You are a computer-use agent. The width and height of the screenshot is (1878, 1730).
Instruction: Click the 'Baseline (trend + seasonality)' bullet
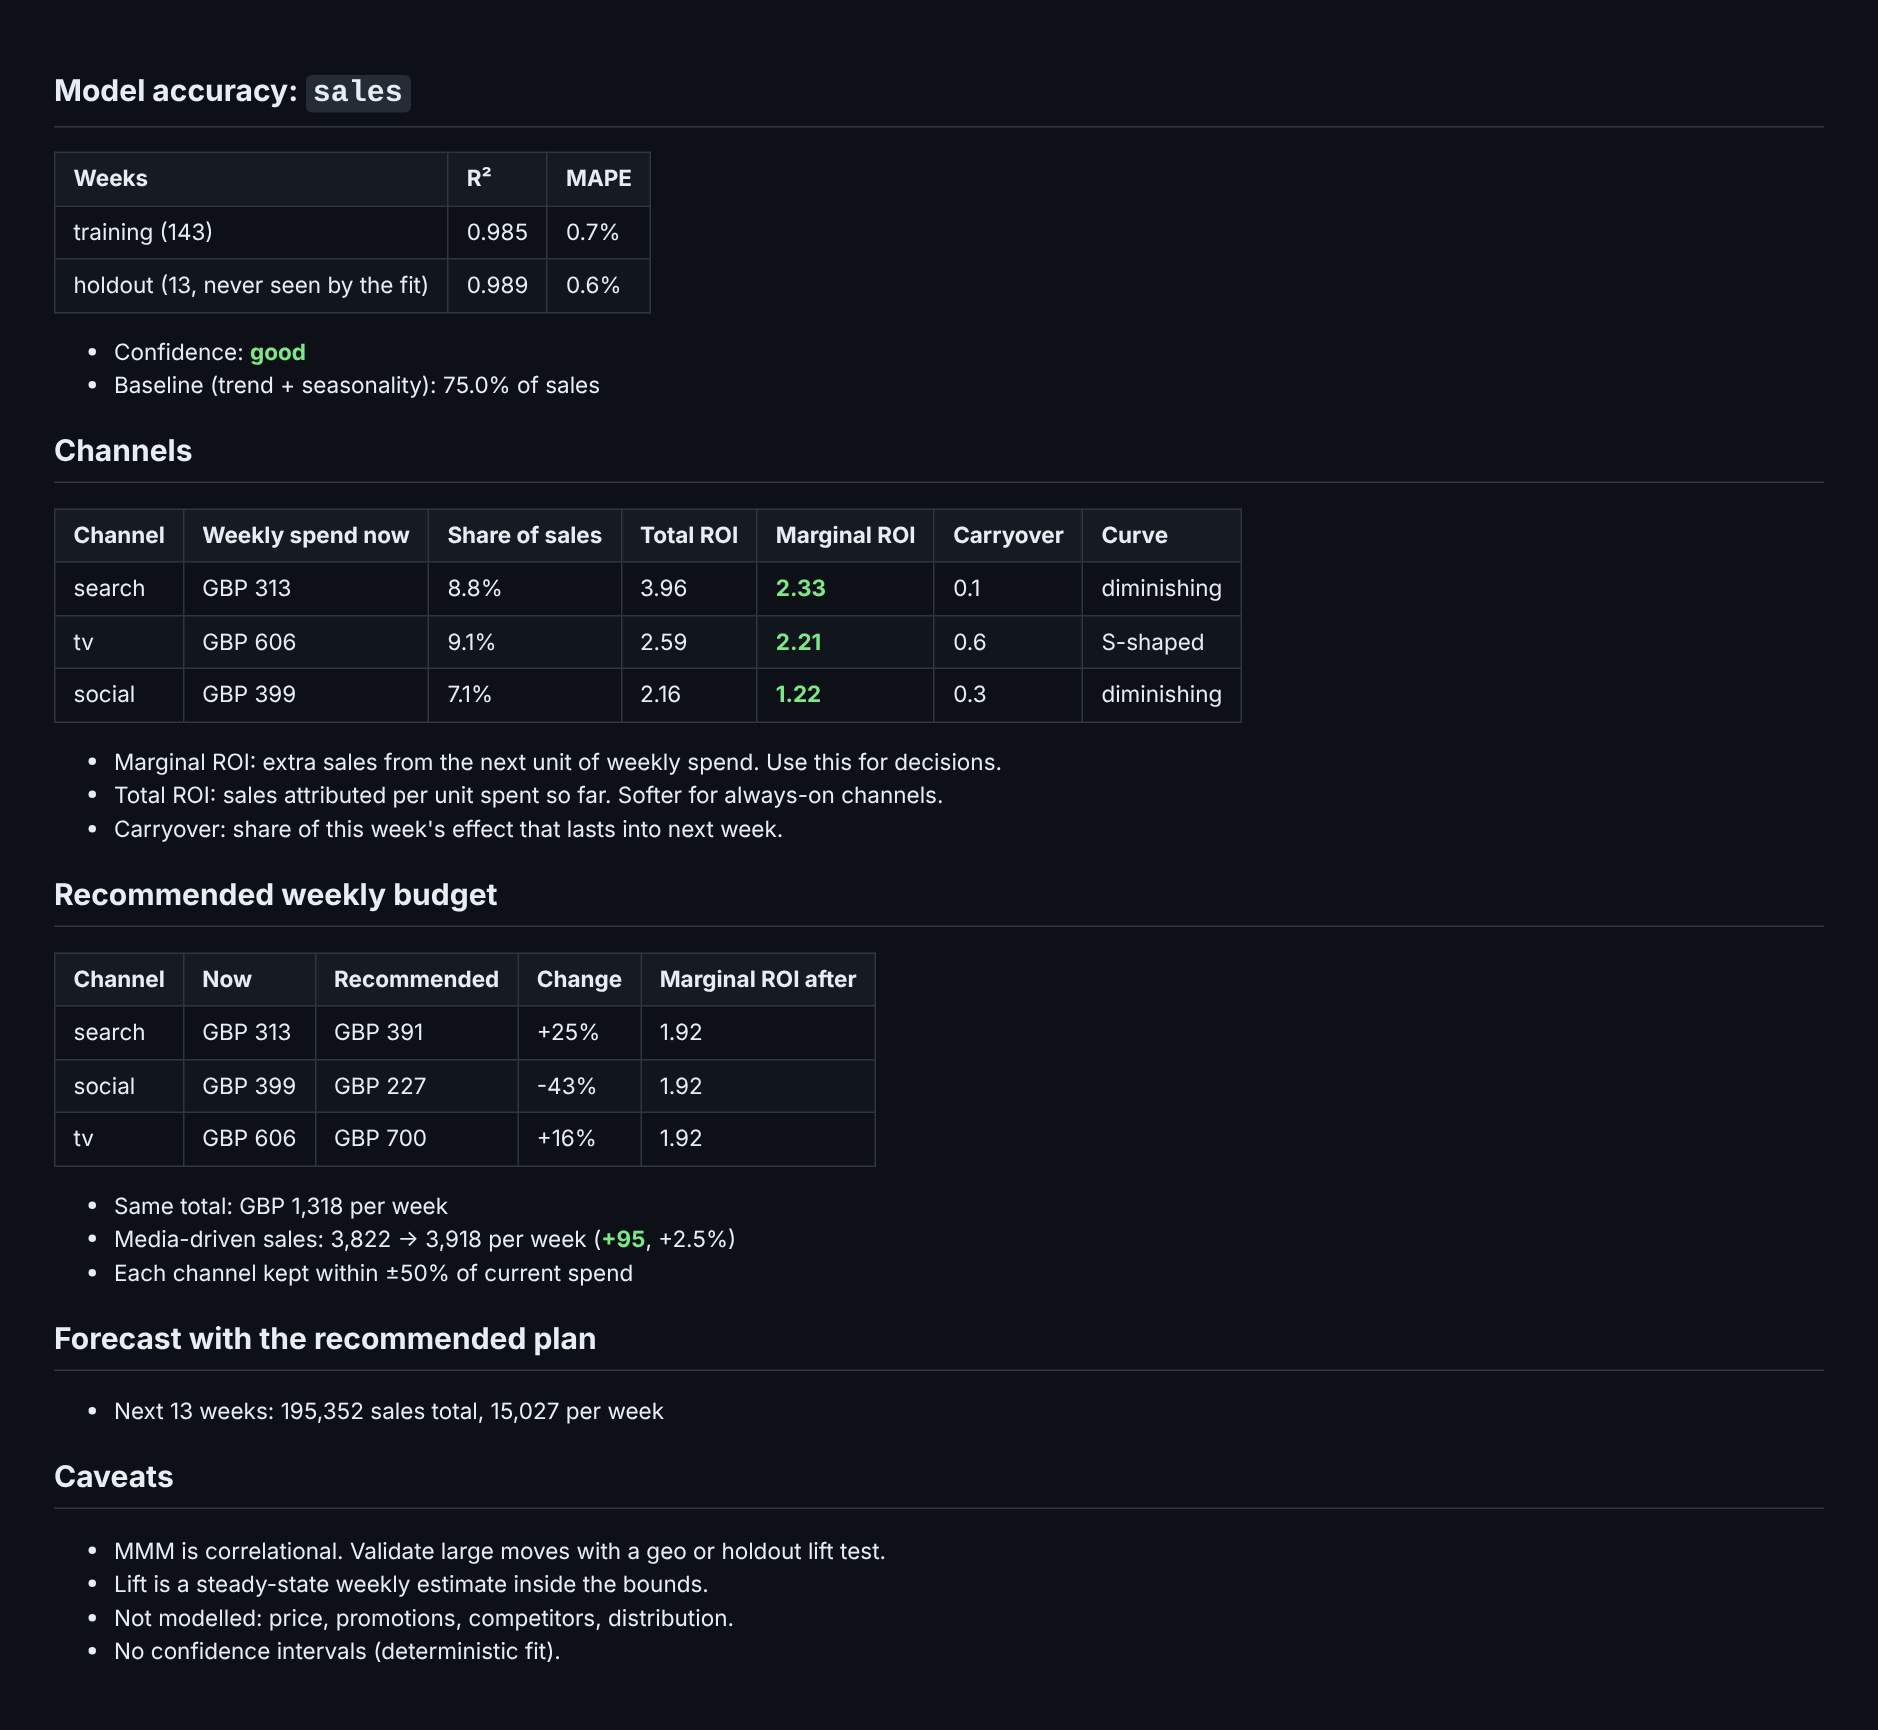[357, 386]
